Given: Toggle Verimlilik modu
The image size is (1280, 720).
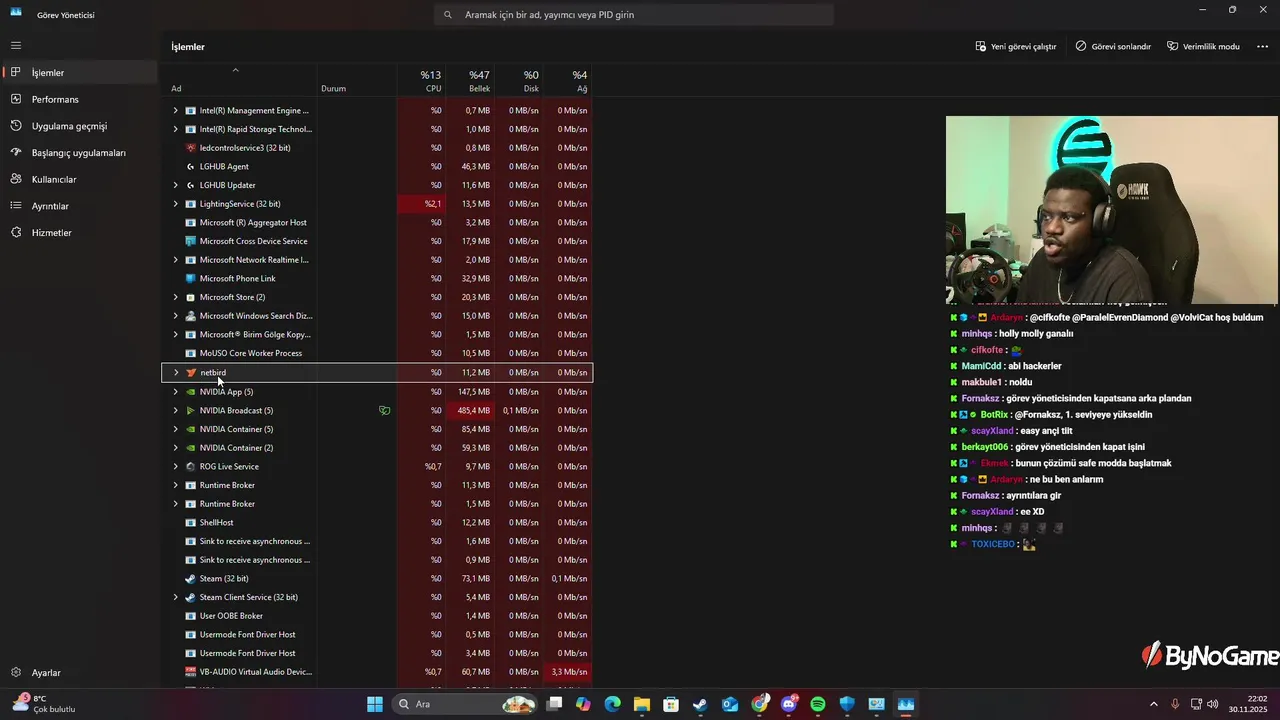Looking at the screenshot, I should [1203, 46].
